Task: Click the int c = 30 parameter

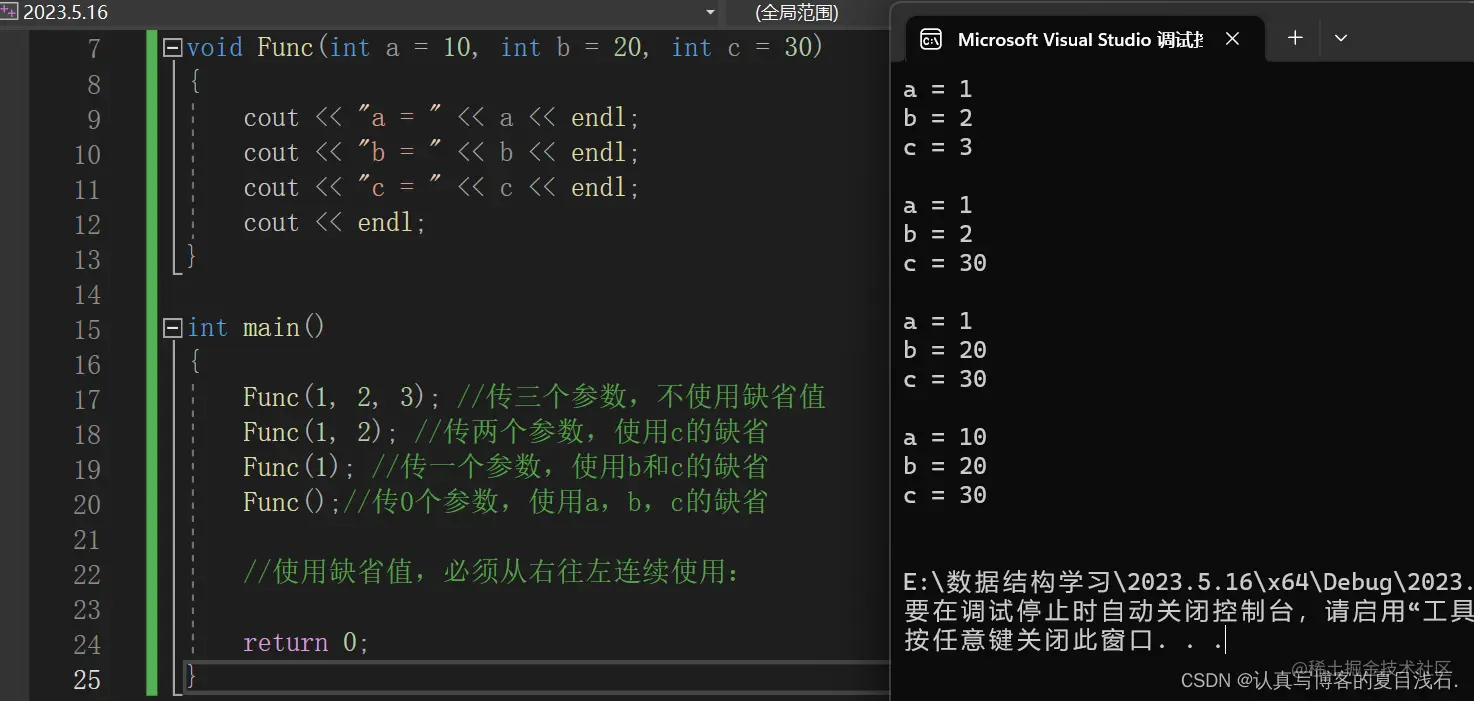Action: pyautogui.click(x=741, y=47)
